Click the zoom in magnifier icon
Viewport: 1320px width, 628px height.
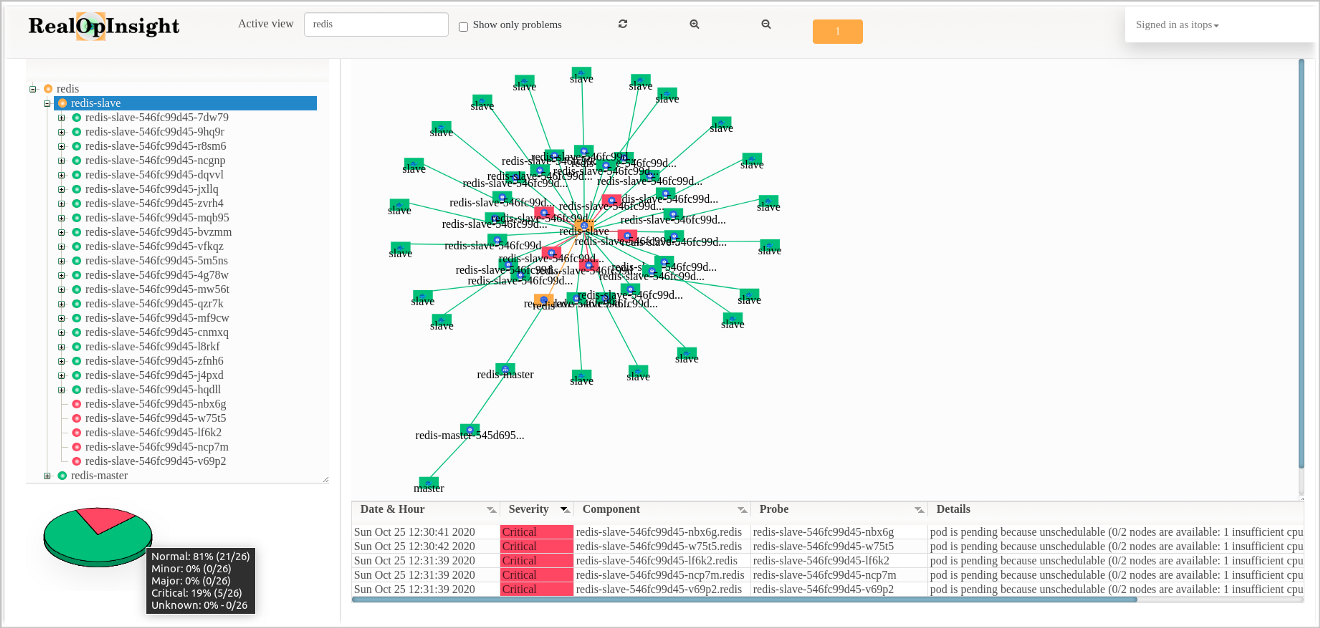(694, 24)
